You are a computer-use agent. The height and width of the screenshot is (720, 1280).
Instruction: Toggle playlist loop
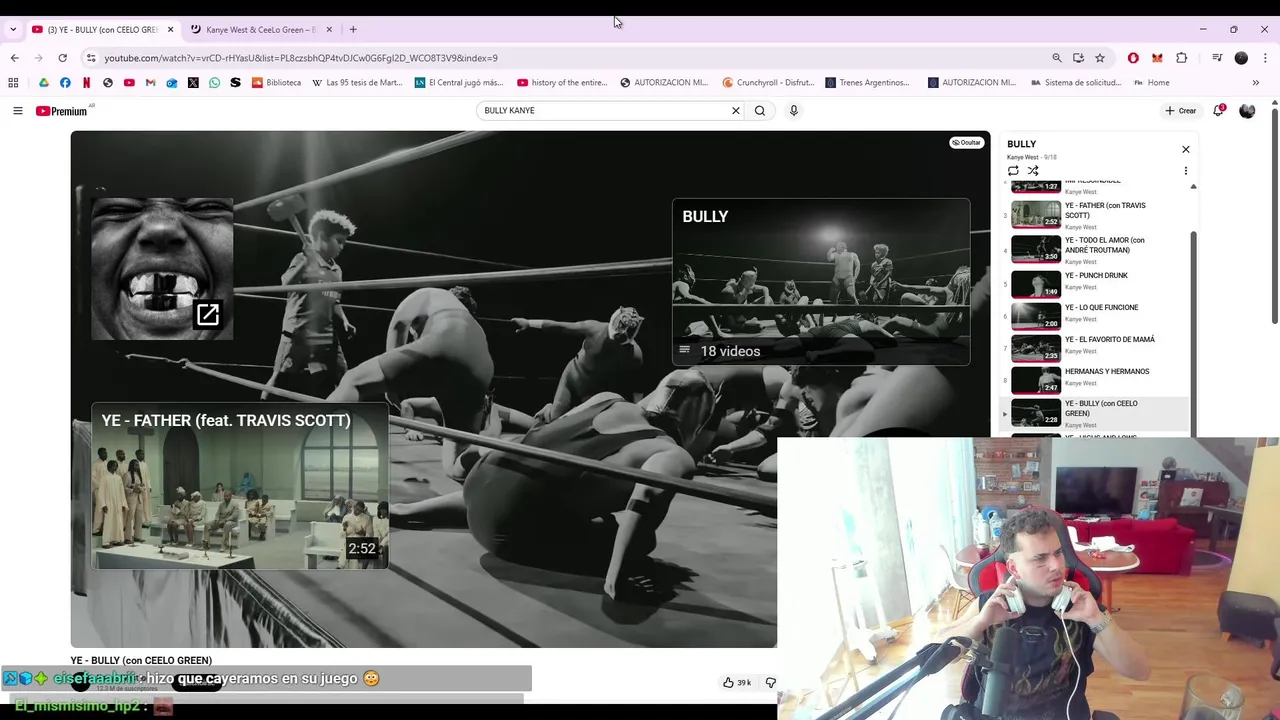pos(1013,171)
